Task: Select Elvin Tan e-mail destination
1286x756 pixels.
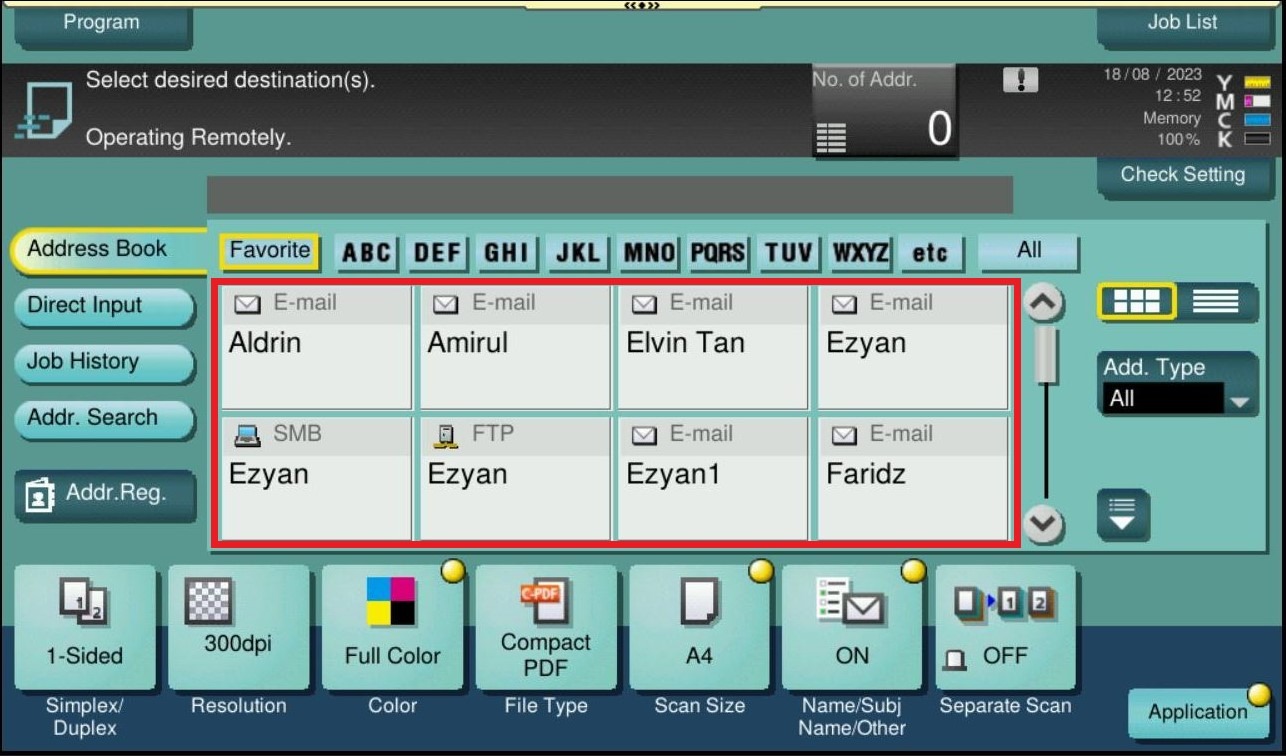Action: [x=712, y=347]
